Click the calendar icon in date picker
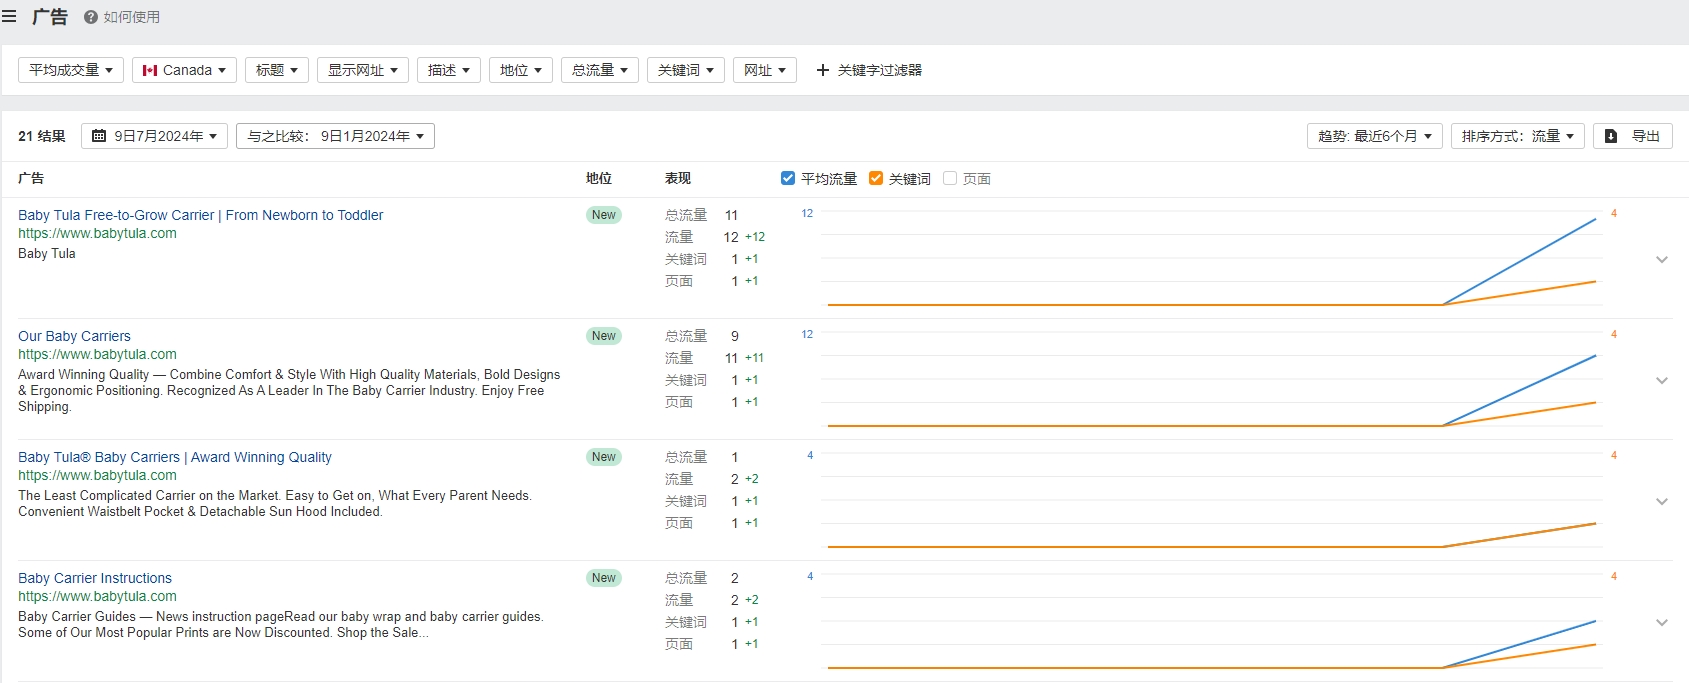Viewport: 1689px width, 683px height. pos(99,136)
